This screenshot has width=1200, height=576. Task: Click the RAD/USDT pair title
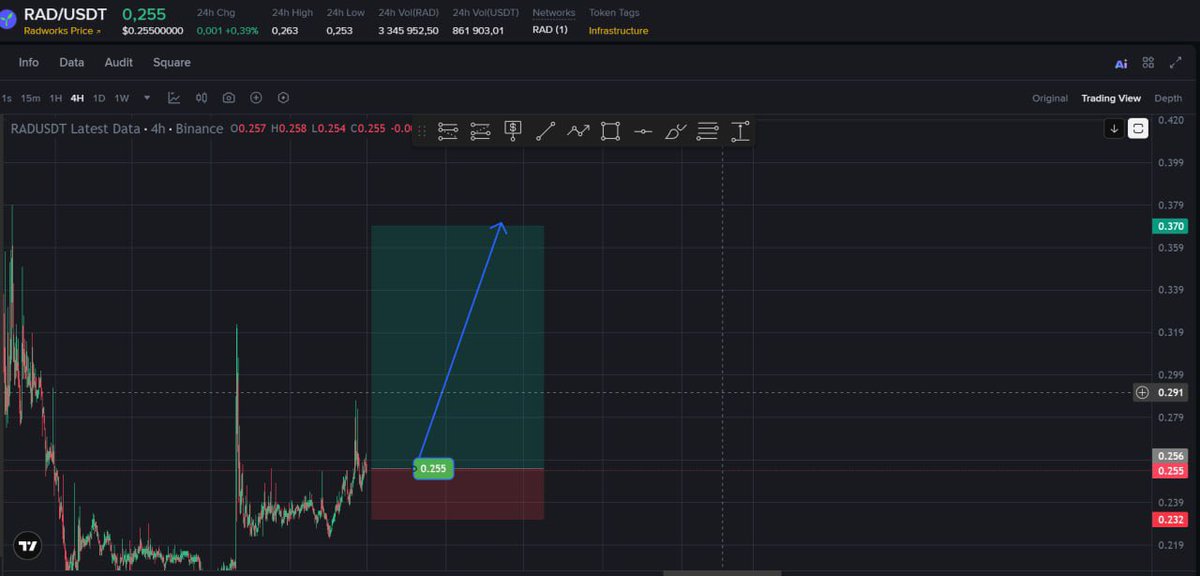pos(65,13)
